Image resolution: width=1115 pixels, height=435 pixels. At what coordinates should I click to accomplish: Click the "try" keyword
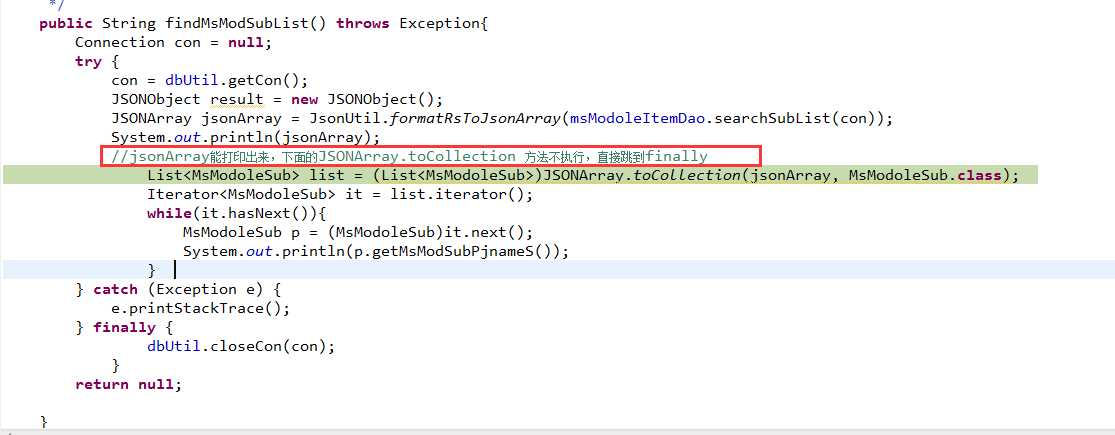(x=88, y=62)
